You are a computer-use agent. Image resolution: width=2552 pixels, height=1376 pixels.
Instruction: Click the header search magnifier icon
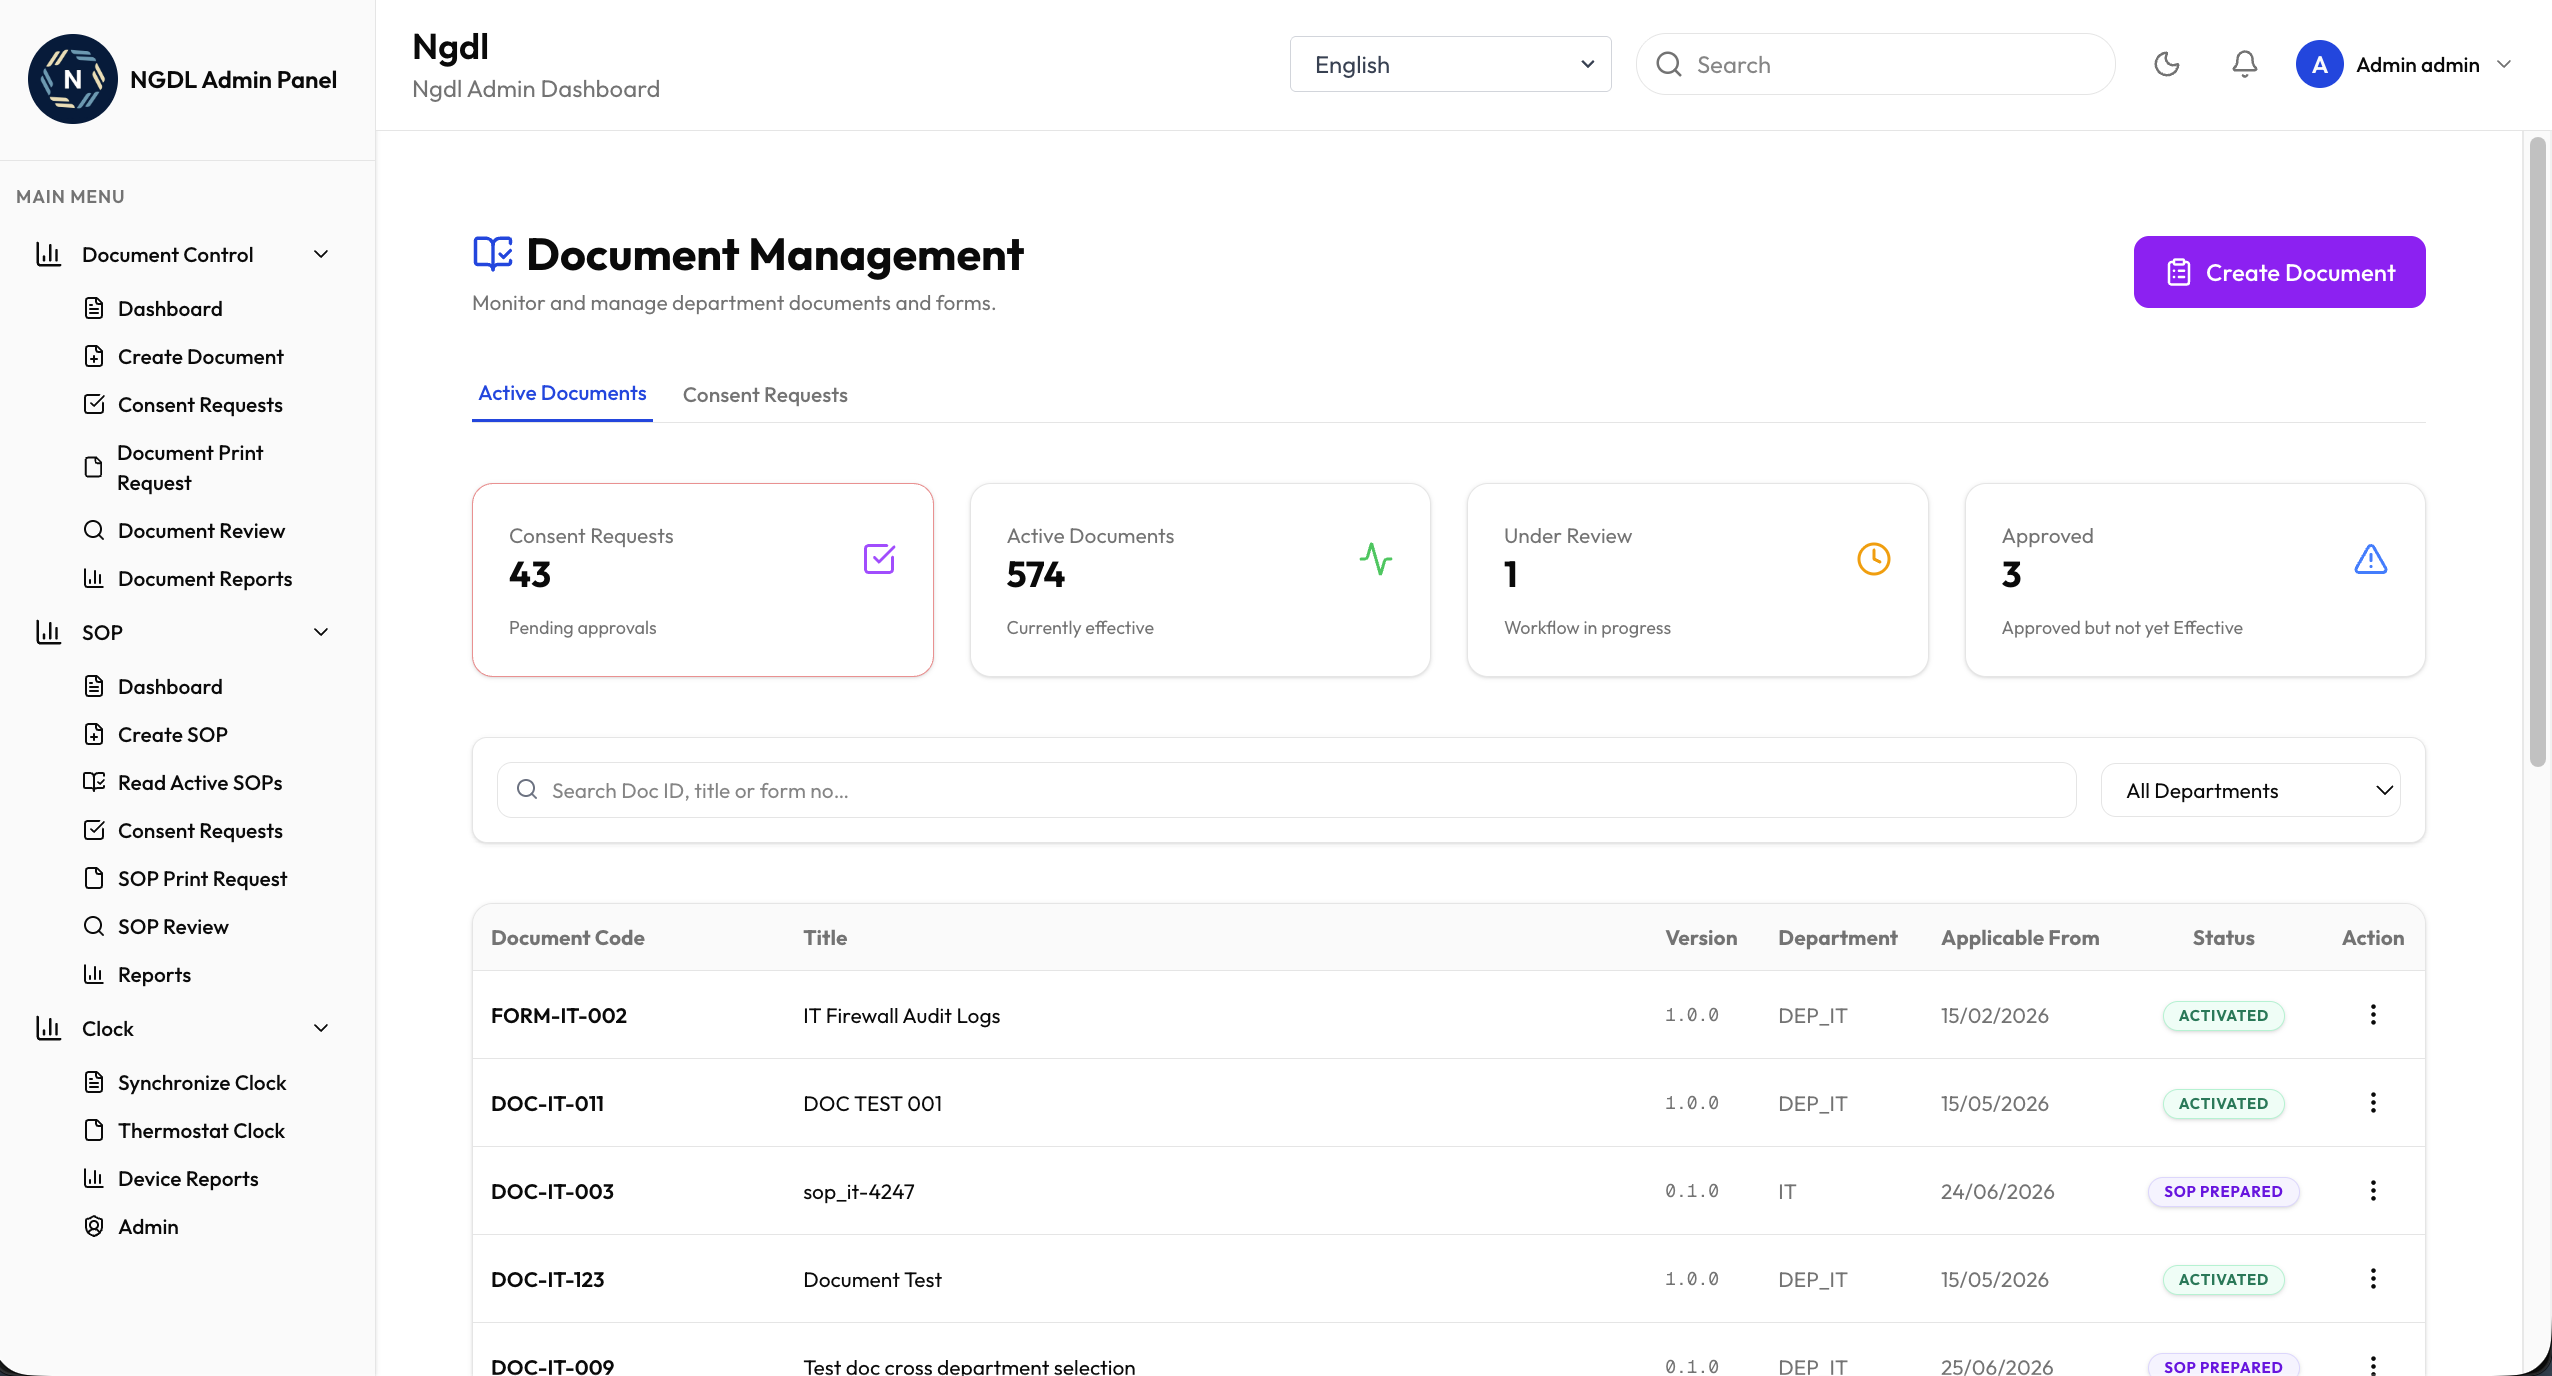click(x=1668, y=64)
